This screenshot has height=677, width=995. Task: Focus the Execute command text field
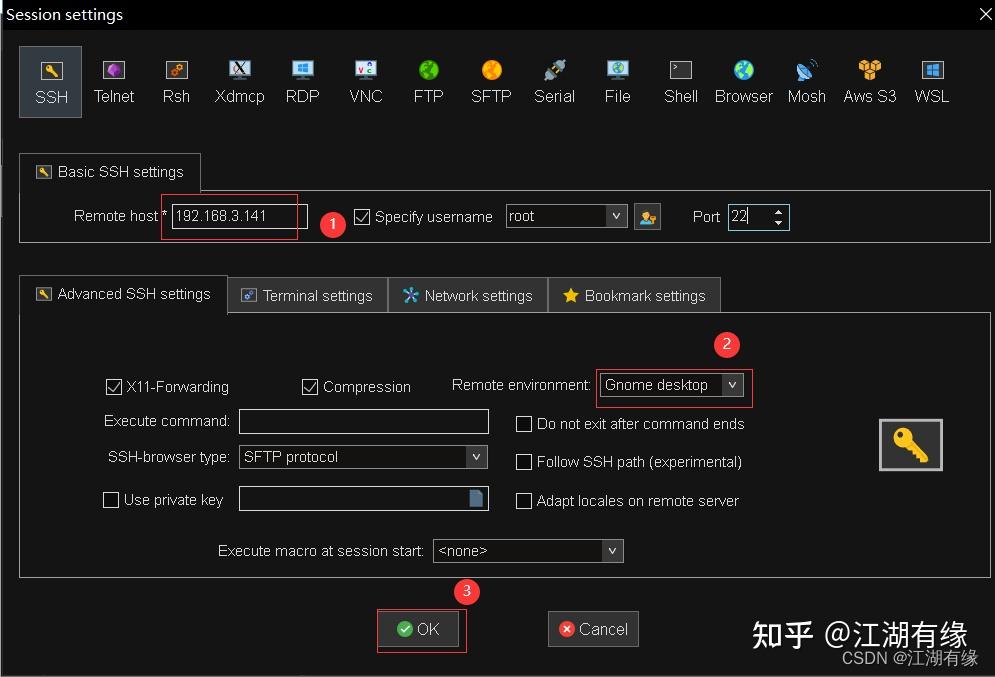(364, 421)
